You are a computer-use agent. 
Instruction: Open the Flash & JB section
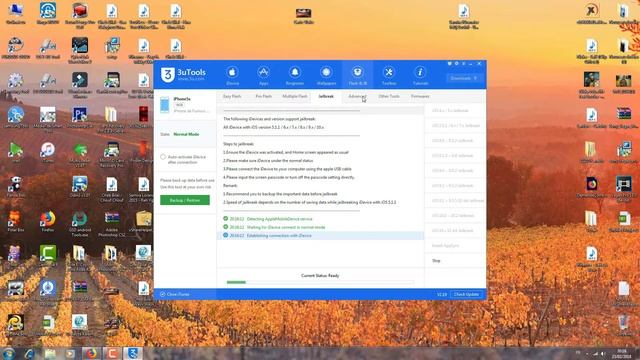[x=358, y=76]
